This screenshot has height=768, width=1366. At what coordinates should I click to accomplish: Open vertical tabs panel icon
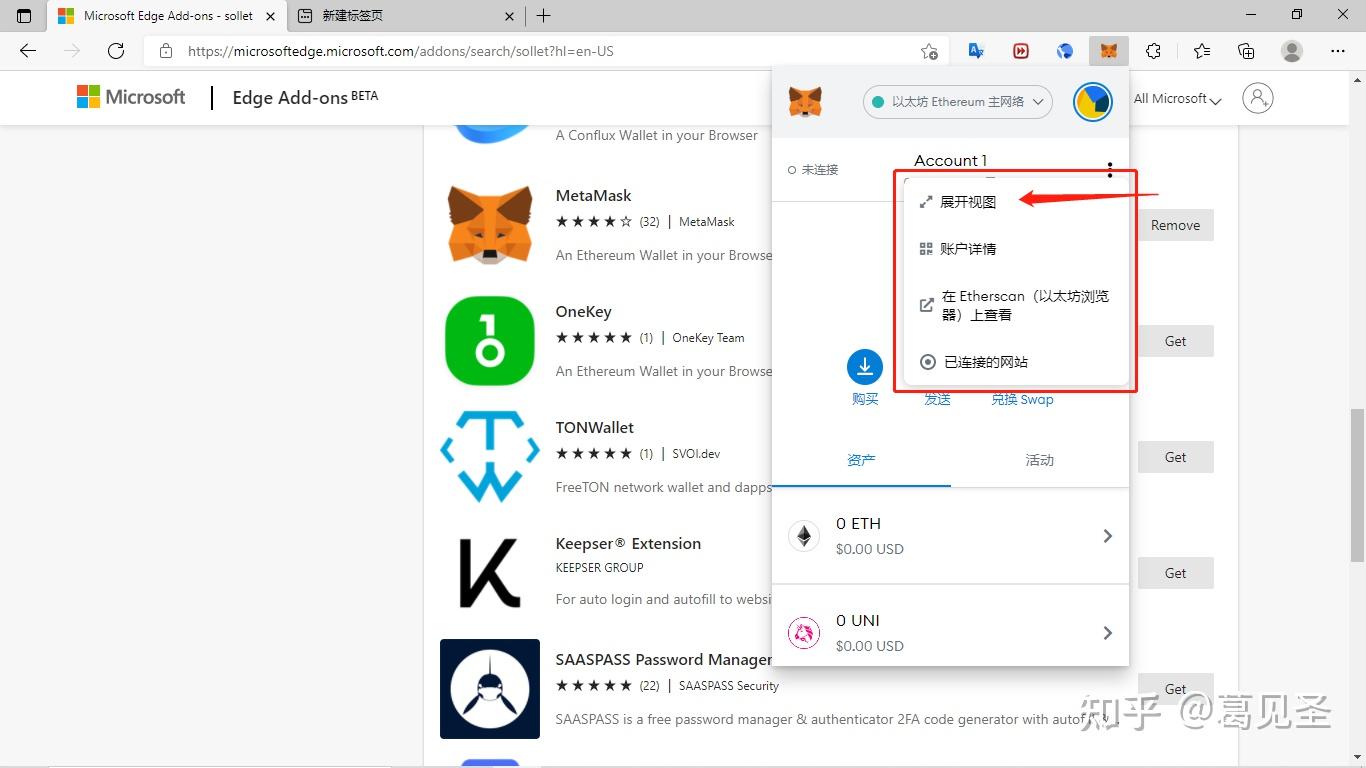click(24, 16)
